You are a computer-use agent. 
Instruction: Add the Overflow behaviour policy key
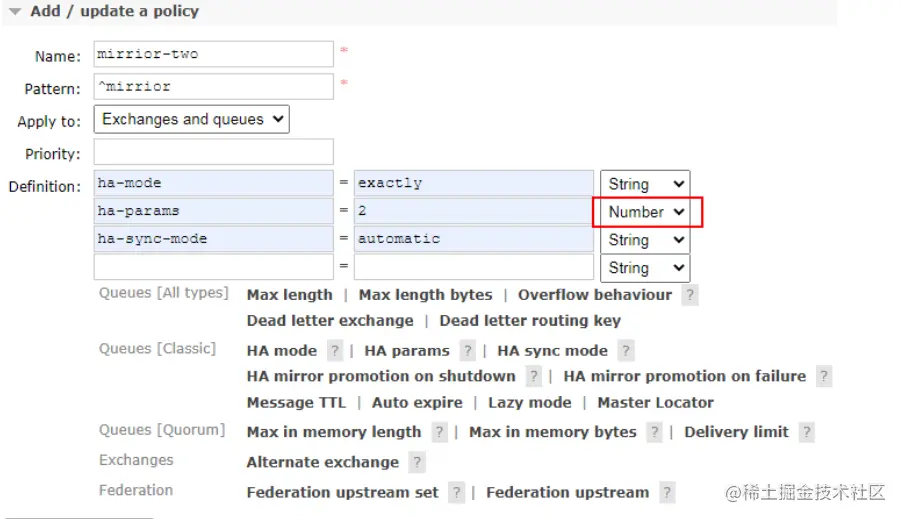pyautogui.click(x=595, y=295)
